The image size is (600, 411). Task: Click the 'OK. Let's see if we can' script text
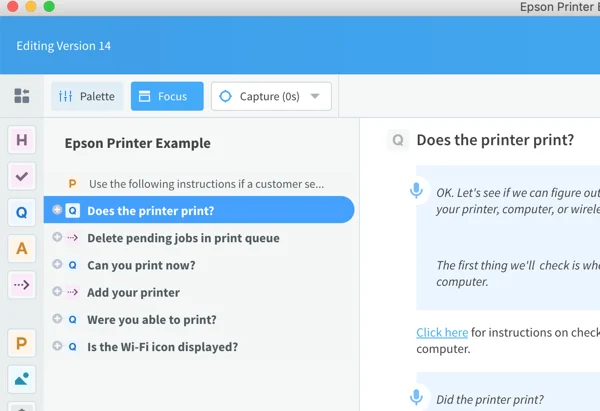coord(518,201)
